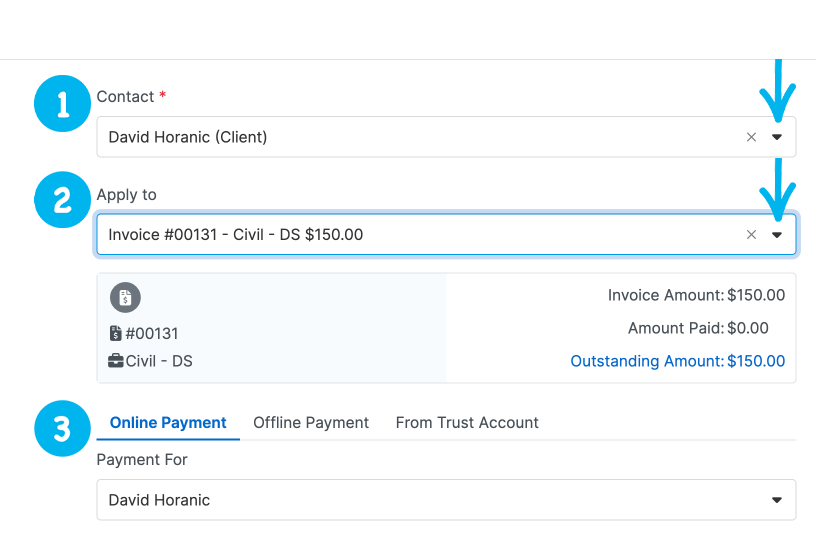
Task: Switch to the Offline Payment tab
Action: click(x=311, y=423)
